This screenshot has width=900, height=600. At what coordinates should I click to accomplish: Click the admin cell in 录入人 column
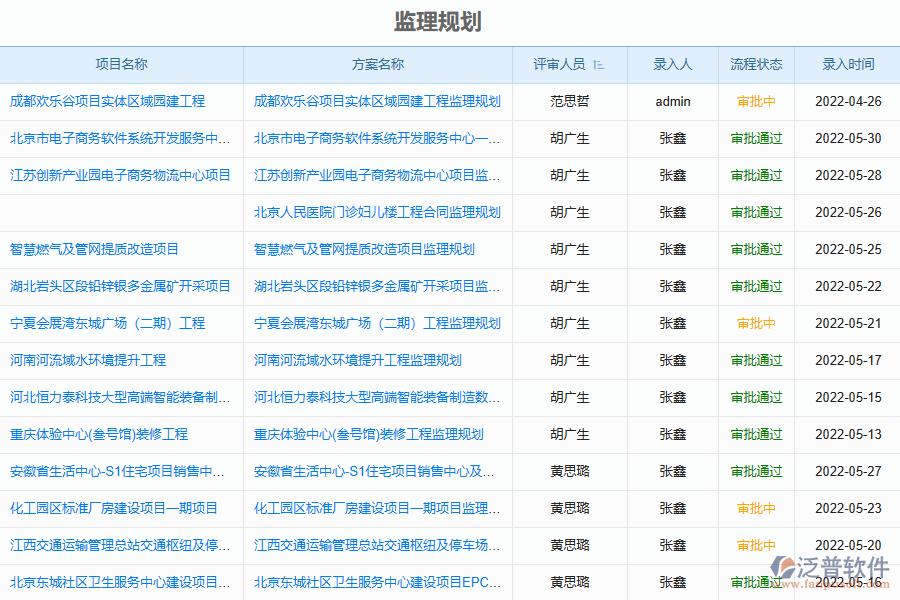click(x=672, y=101)
